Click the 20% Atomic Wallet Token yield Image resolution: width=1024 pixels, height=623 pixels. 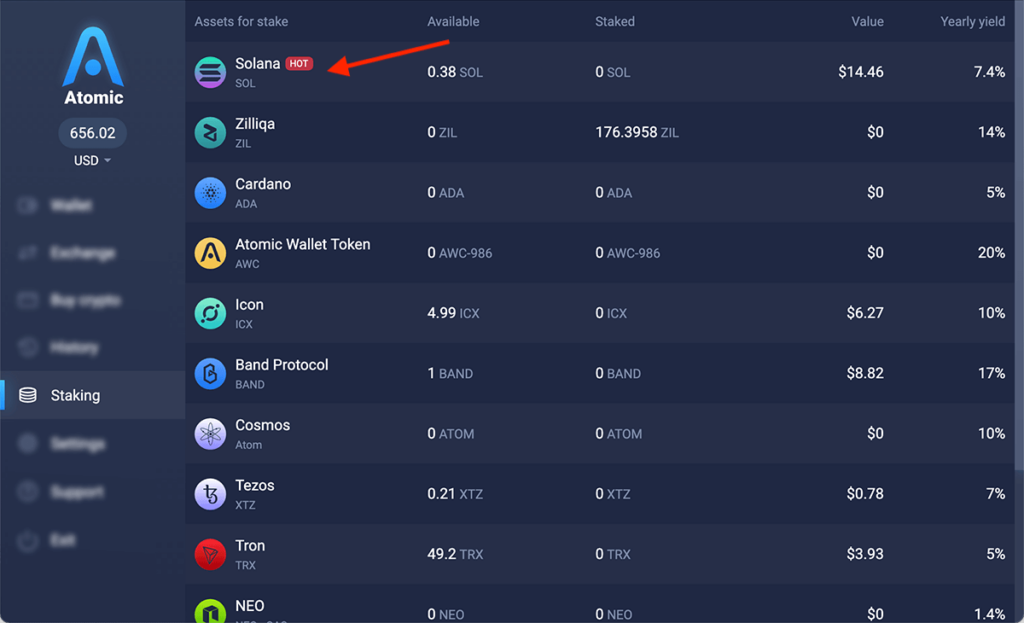[x=991, y=253]
